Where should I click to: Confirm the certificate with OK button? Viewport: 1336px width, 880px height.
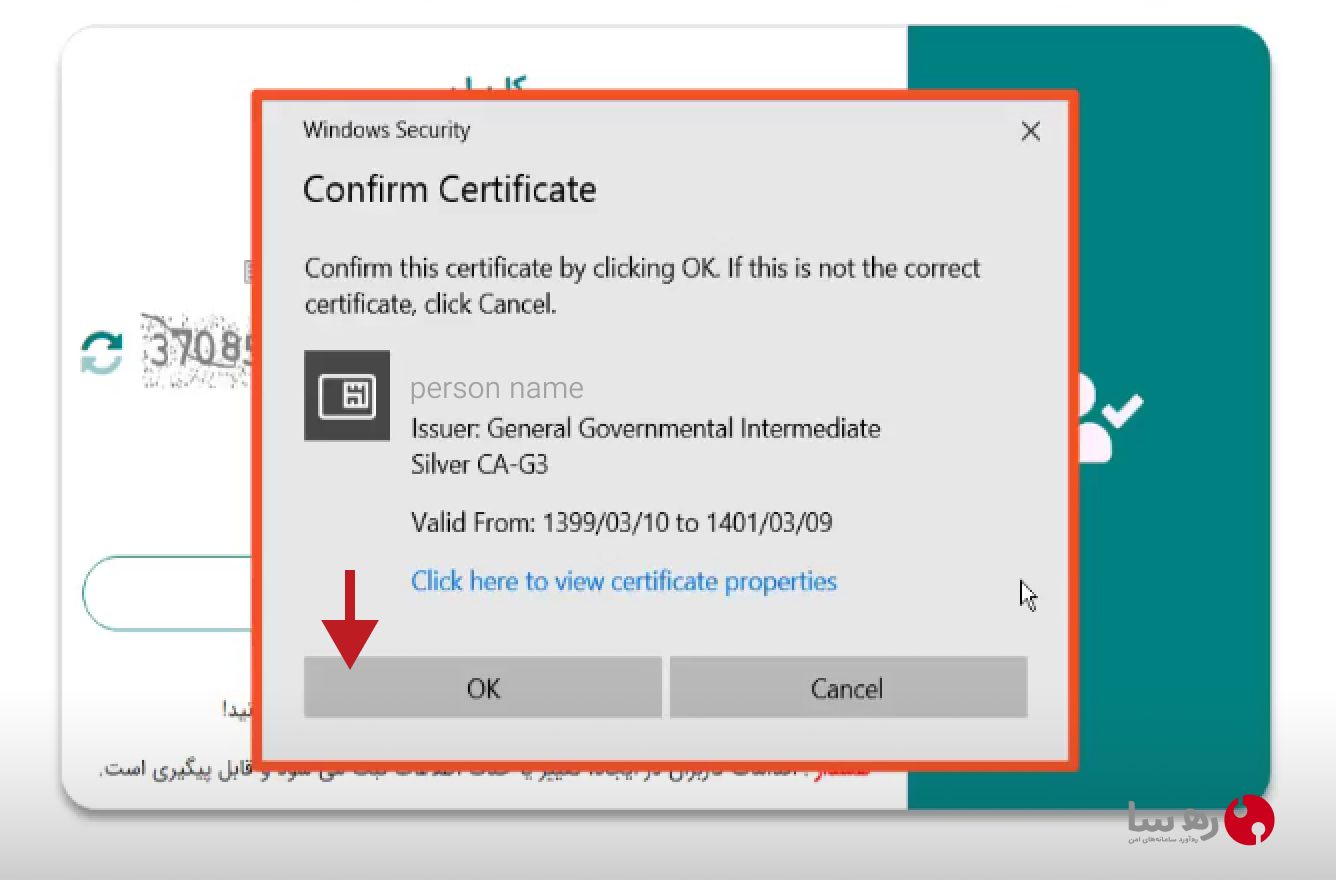tap(483, 687)
